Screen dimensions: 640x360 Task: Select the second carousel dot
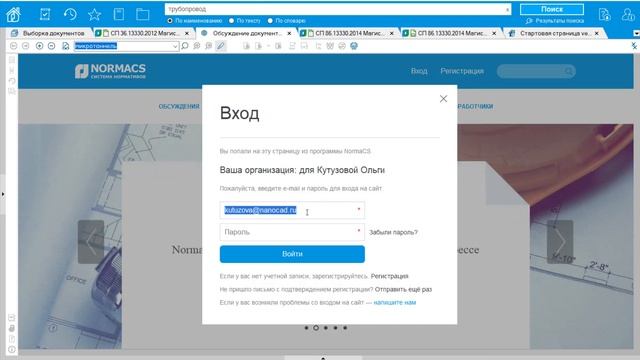pyautogui.click(x=316, y=328)
